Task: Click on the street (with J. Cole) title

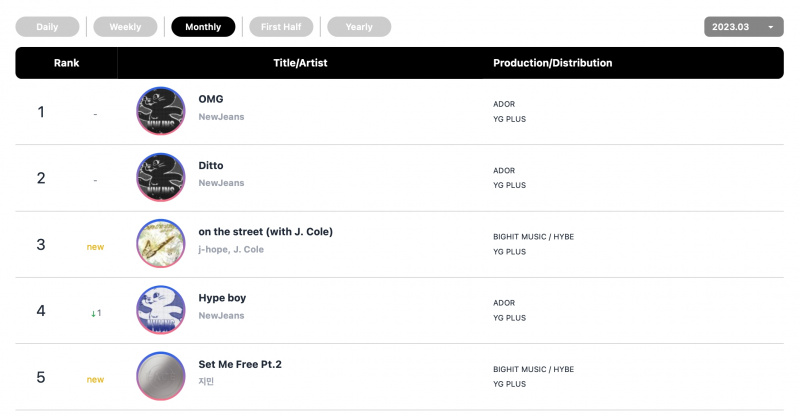Action: click(x=265, y=232)
